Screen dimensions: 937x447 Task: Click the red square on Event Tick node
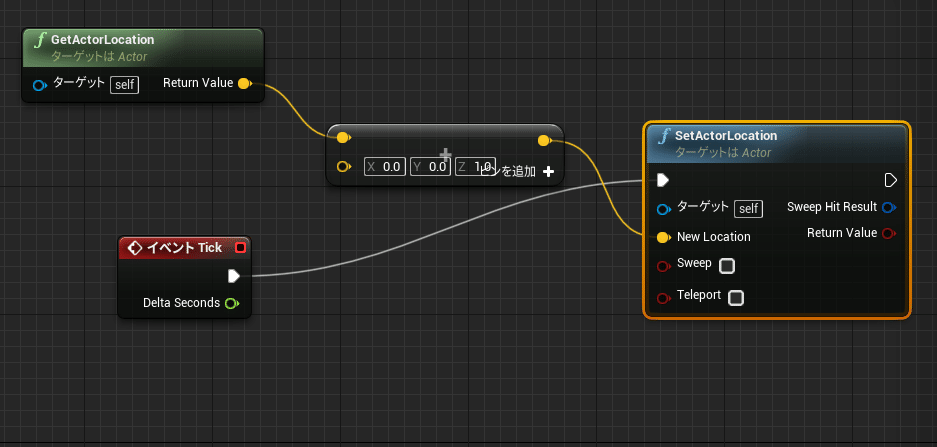pyautogui.click(x=241, y=247)
